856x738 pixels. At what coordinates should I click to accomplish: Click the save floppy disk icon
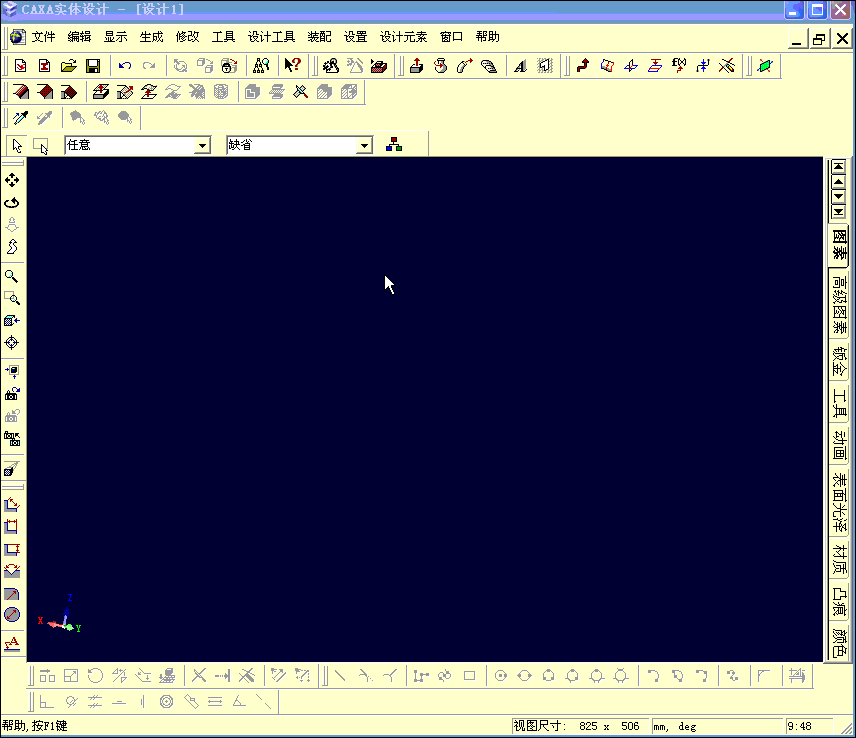point(93,66)
